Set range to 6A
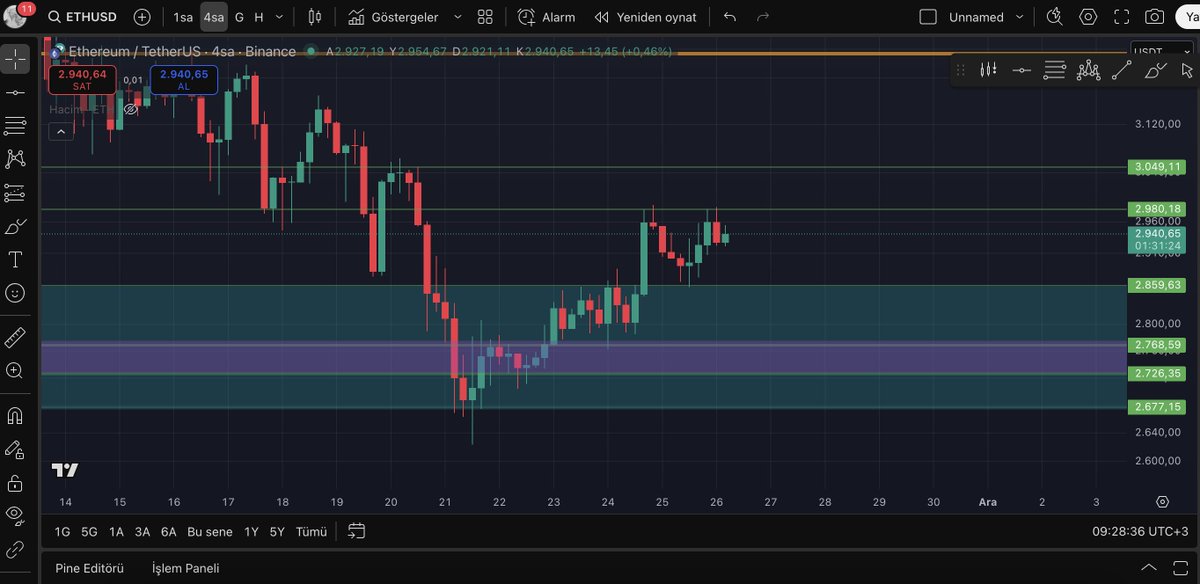The height and width of the screenshot is (584, 1200). tap(168, 532)
